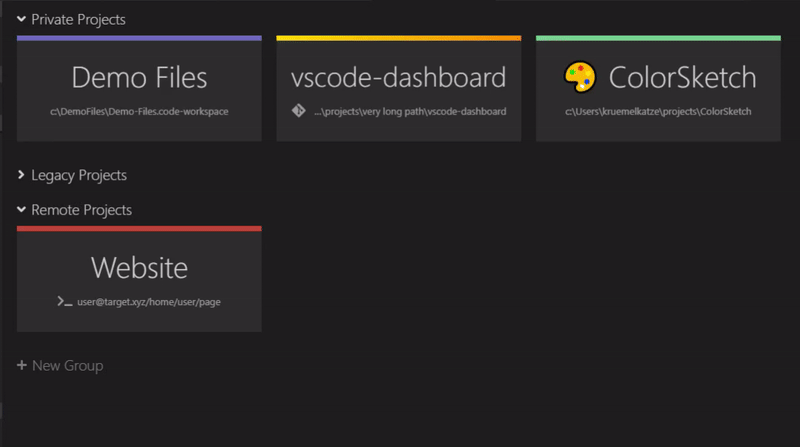Viewport: 800px width, 447px height.
Task: Click the Demo-Files.code-workspace path text
Action: [139, 111]
